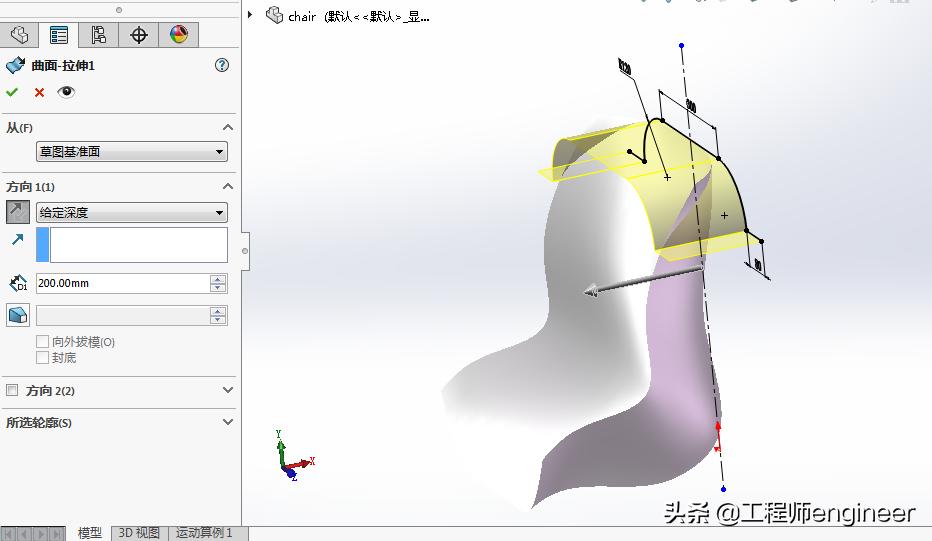The image size is (932, 541).
Task: Increase the depth value with up spinner
Action: 218,279
